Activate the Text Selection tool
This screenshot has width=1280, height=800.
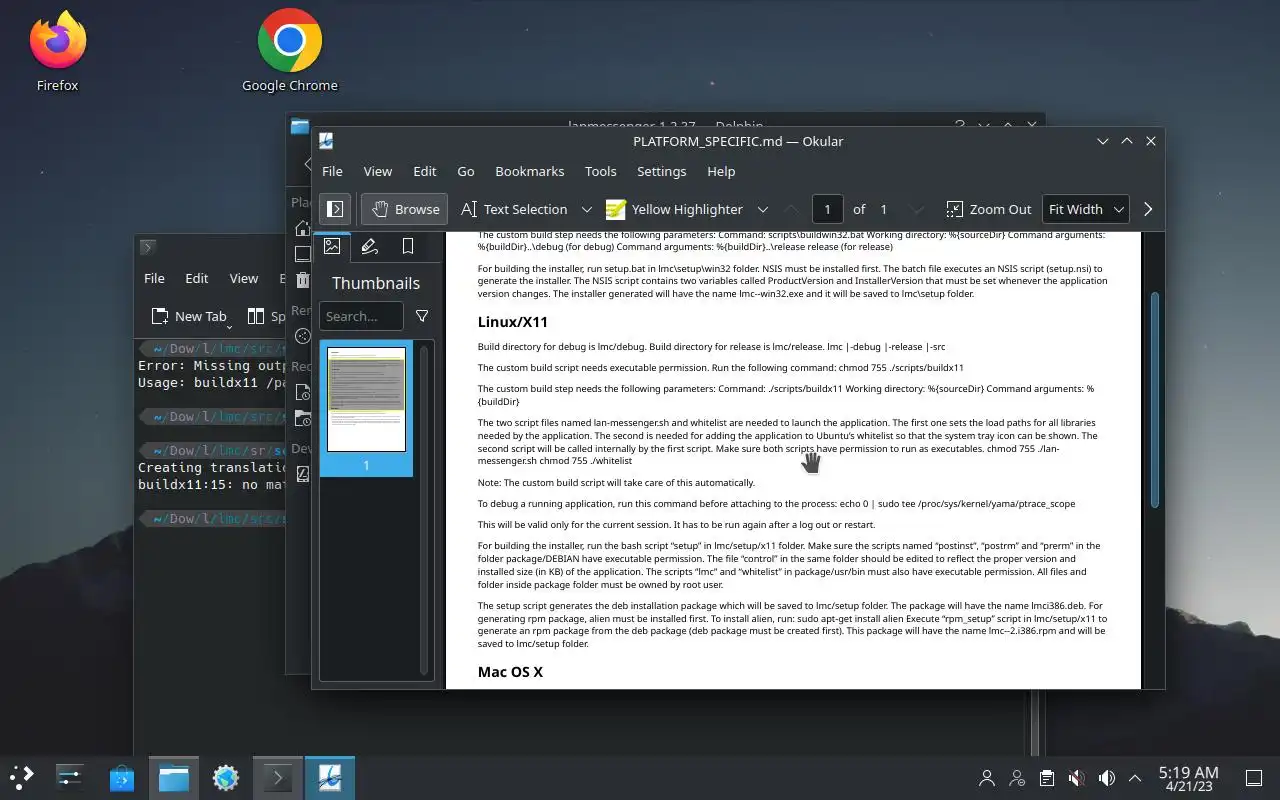point(514,209)
